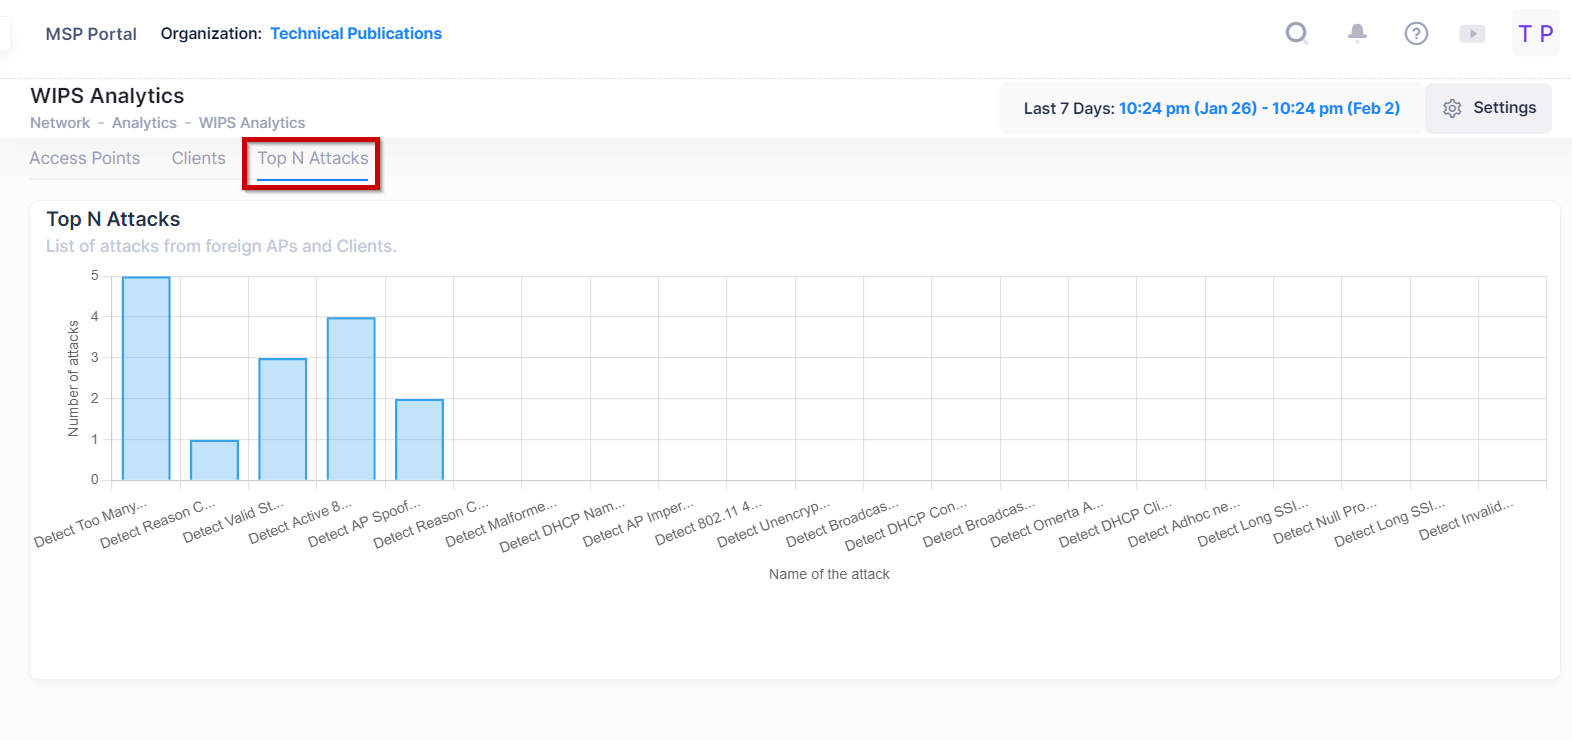The image size is (1572, 740).
Task: Switch to the Access Points tab
Action: point(85,158)
